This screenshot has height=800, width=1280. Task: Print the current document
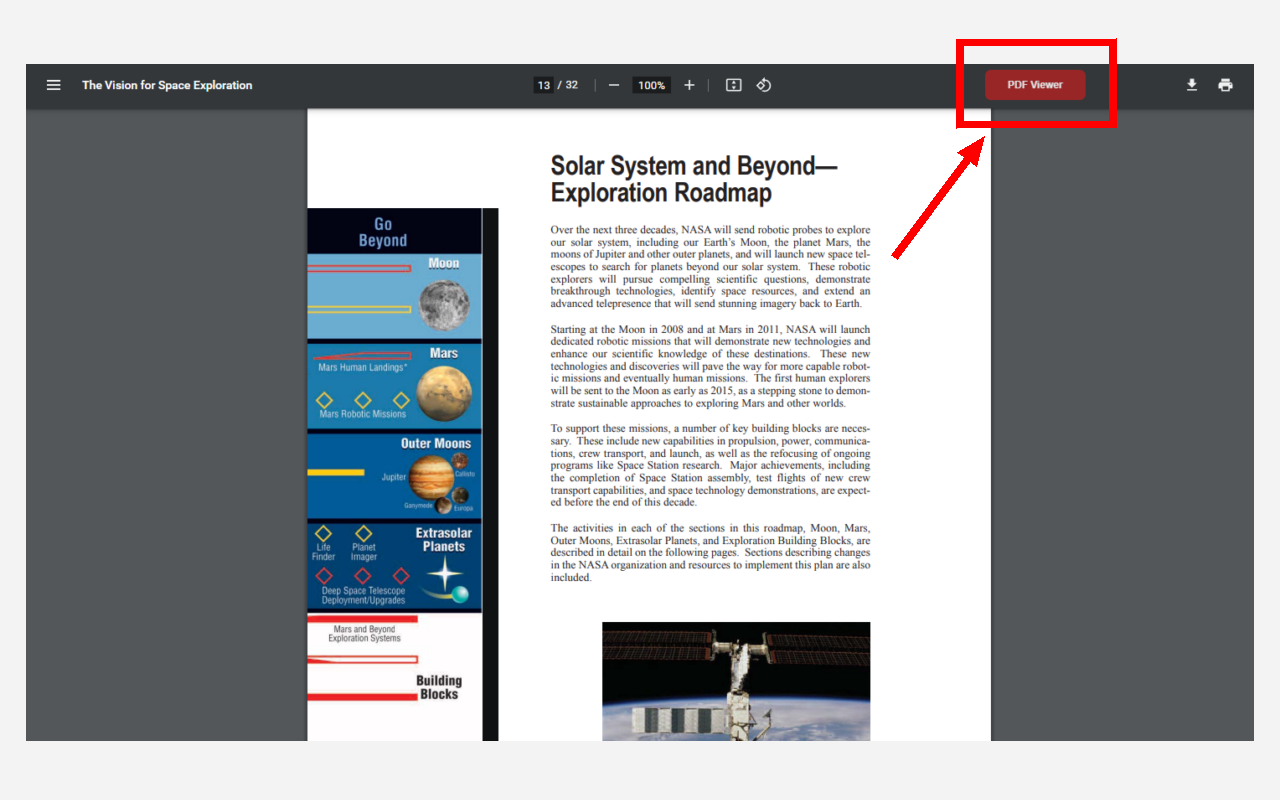point(1225,85)
